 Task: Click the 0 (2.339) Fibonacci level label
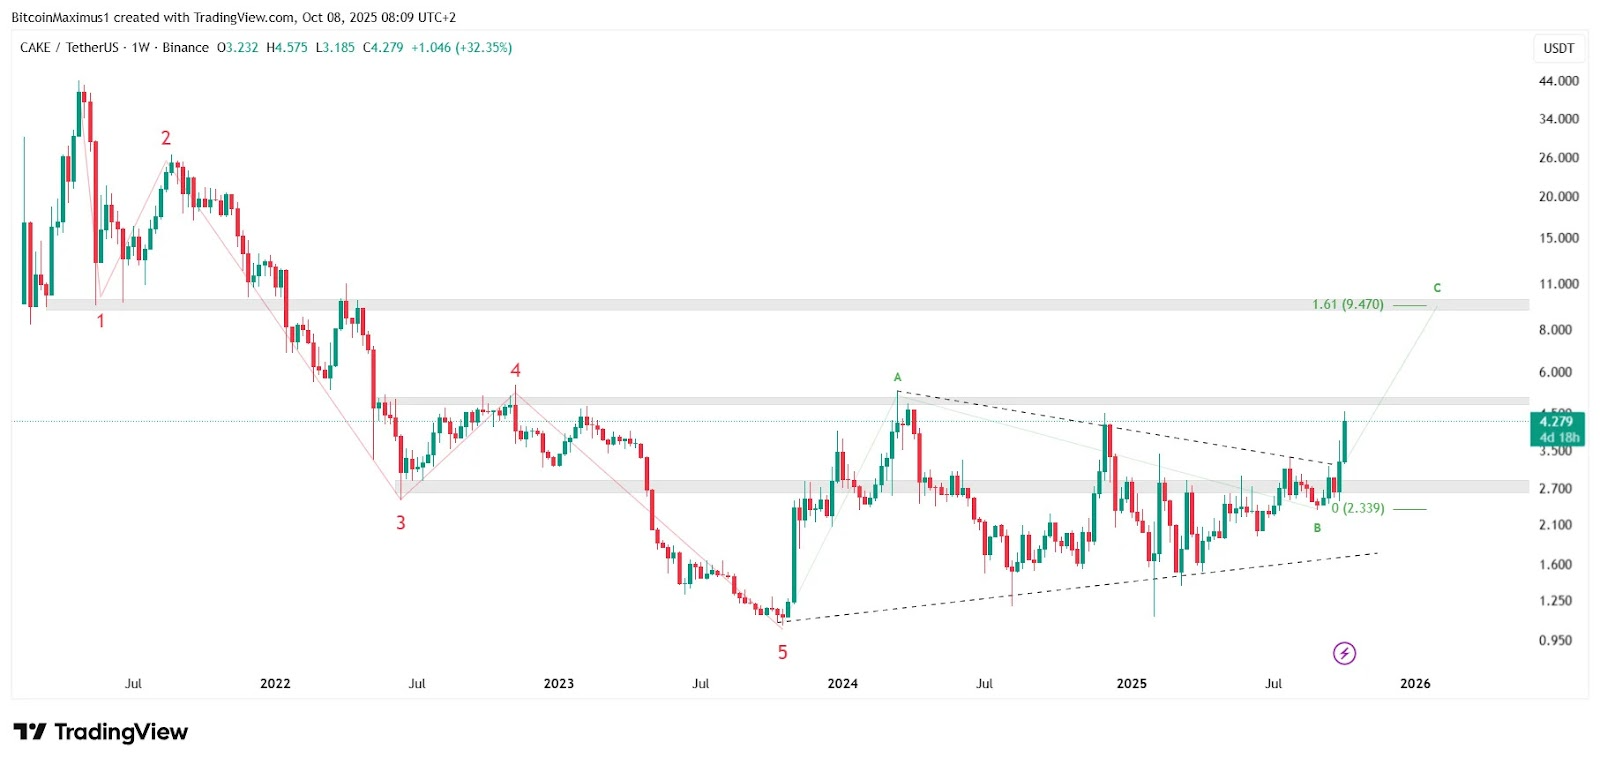[x=1358, y=508]
